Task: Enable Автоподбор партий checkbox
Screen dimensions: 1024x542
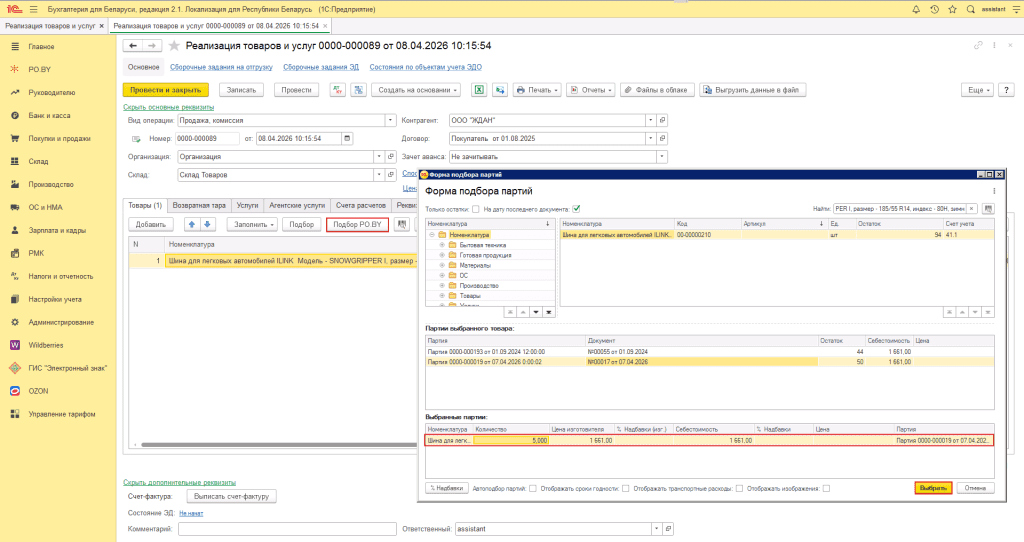Action: pyautogui.click(x=533, y=488)
